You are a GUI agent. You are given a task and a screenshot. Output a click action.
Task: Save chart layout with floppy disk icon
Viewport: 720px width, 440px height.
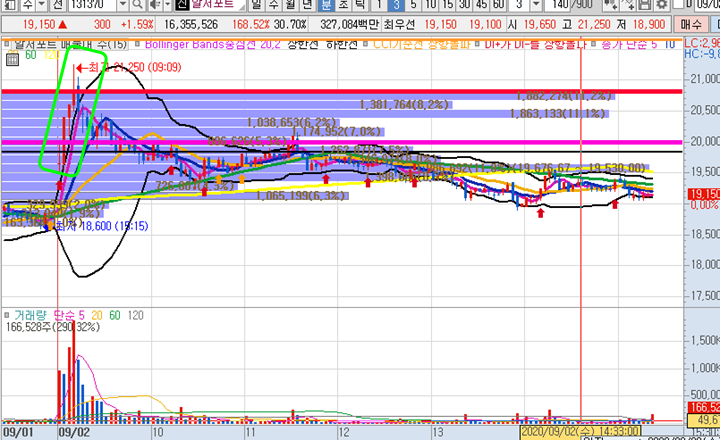pos(645,5)
